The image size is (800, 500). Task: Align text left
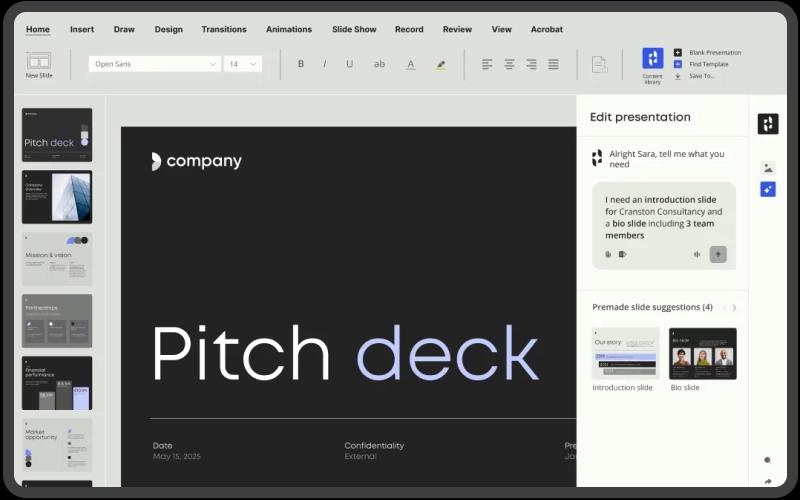[x=487, y=64]
